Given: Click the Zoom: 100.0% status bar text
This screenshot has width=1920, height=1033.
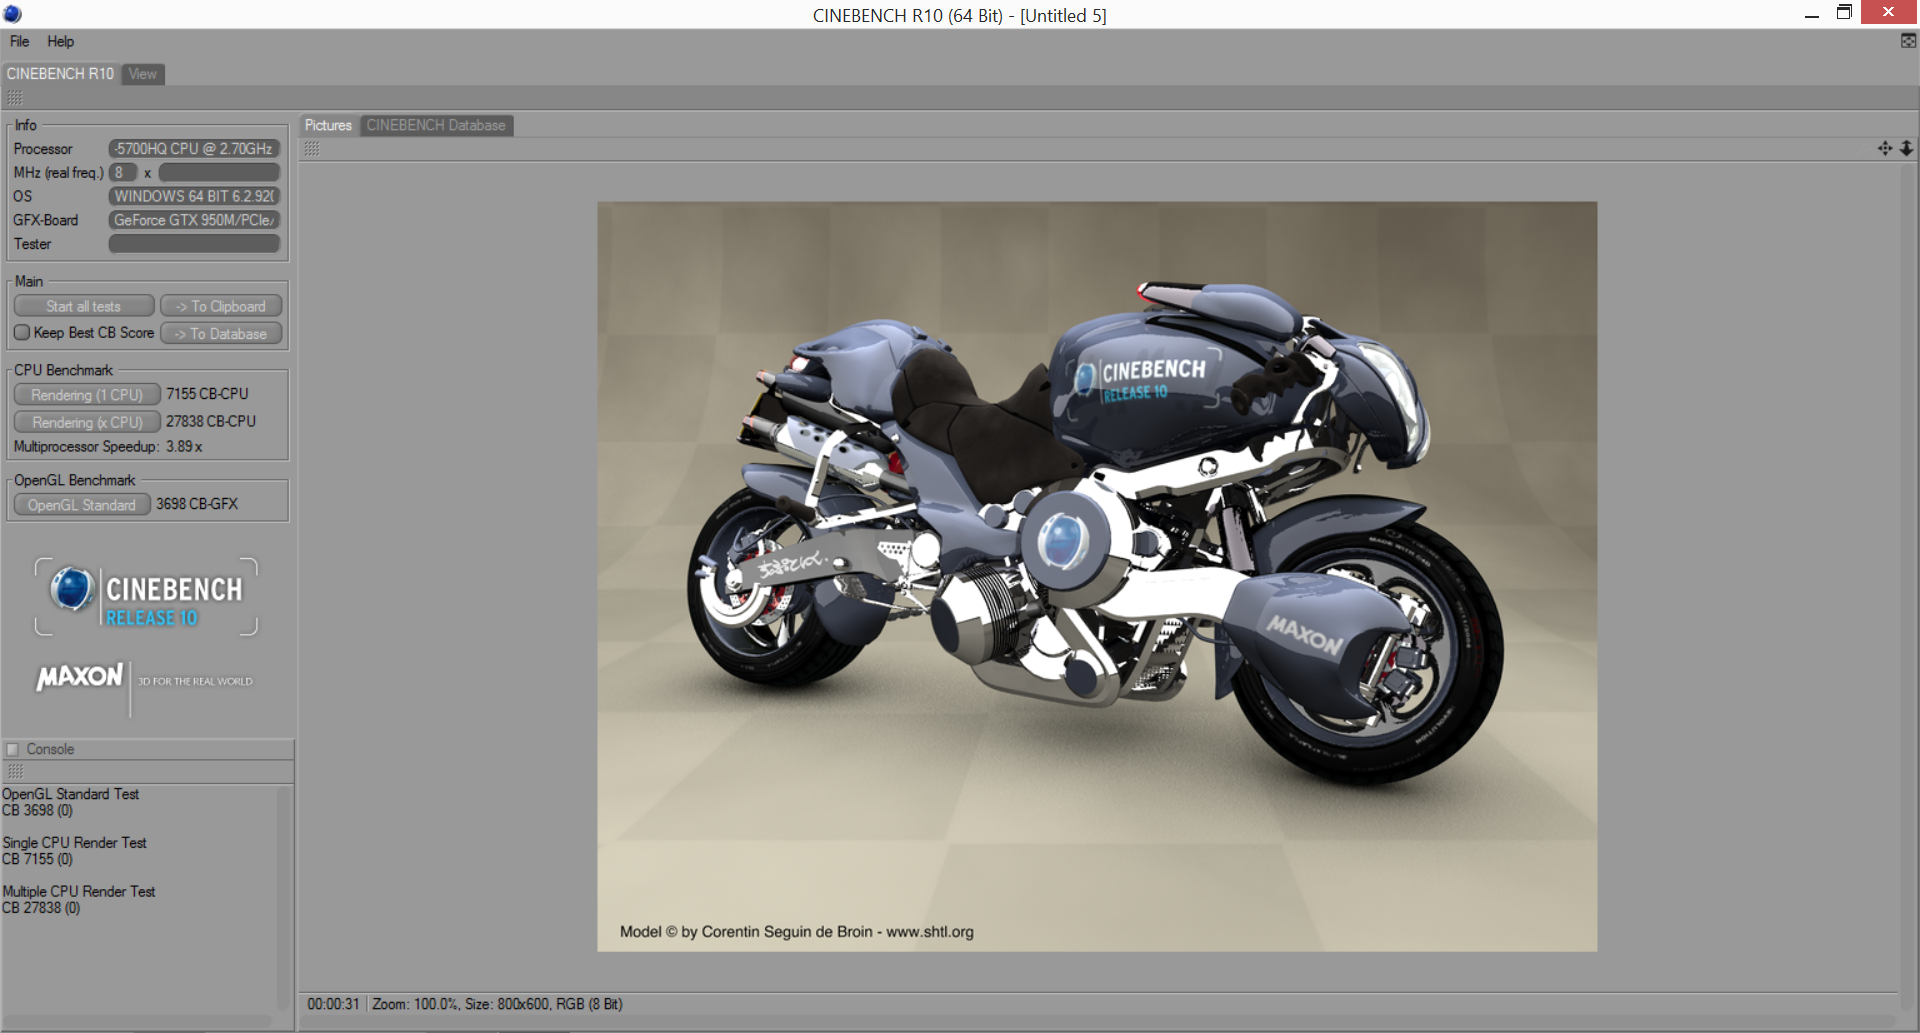Looking at the screenshot, I should (415, 1004).
